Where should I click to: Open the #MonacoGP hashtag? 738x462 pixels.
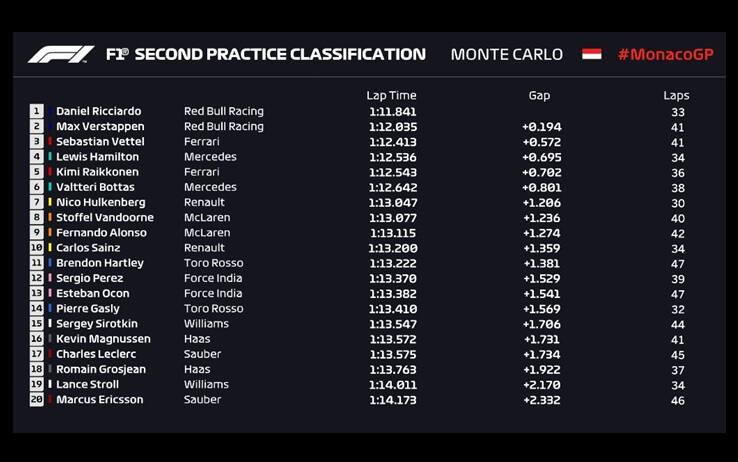click(x=666, y=54)
